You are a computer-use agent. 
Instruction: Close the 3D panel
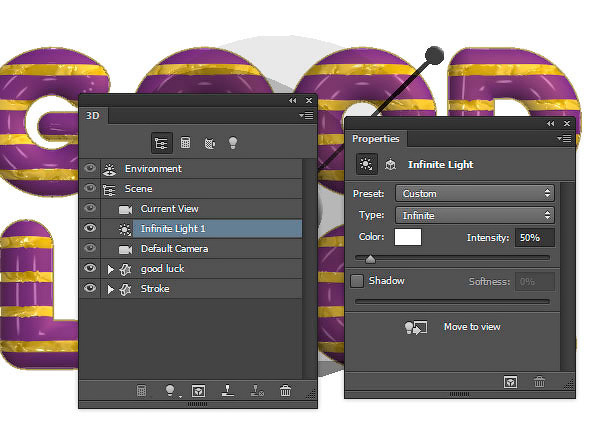309,101
